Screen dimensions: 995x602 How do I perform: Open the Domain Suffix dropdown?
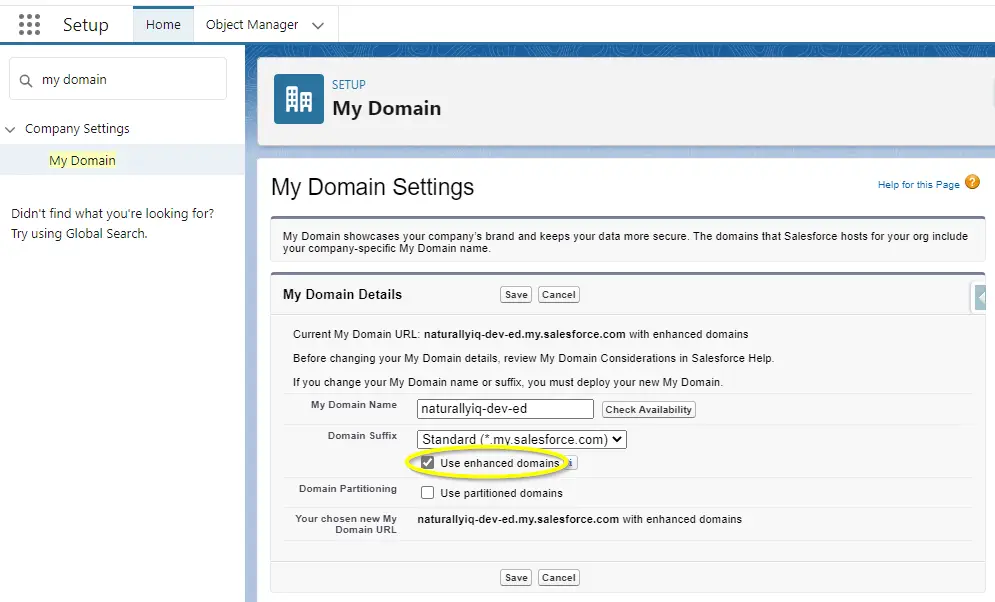pyautogui.click(x=521, y=439)
